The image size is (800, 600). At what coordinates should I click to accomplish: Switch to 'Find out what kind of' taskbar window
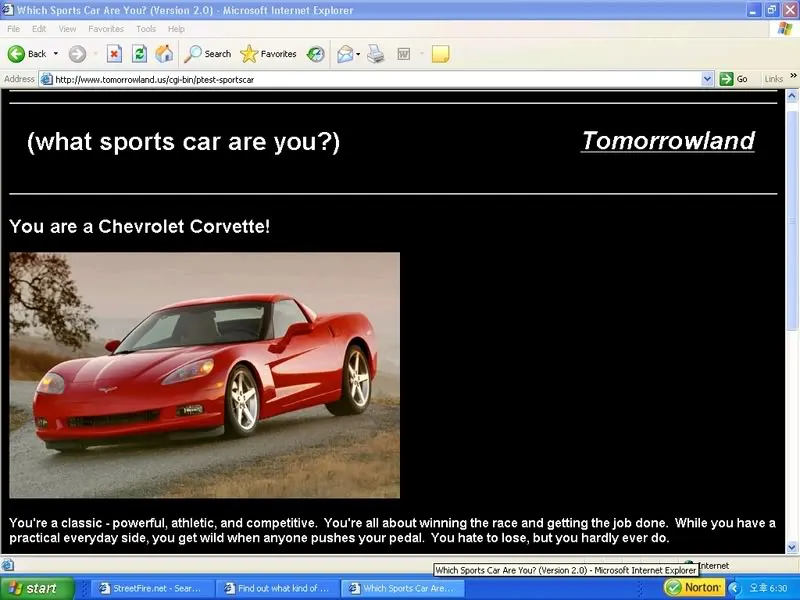coord(277,588)
